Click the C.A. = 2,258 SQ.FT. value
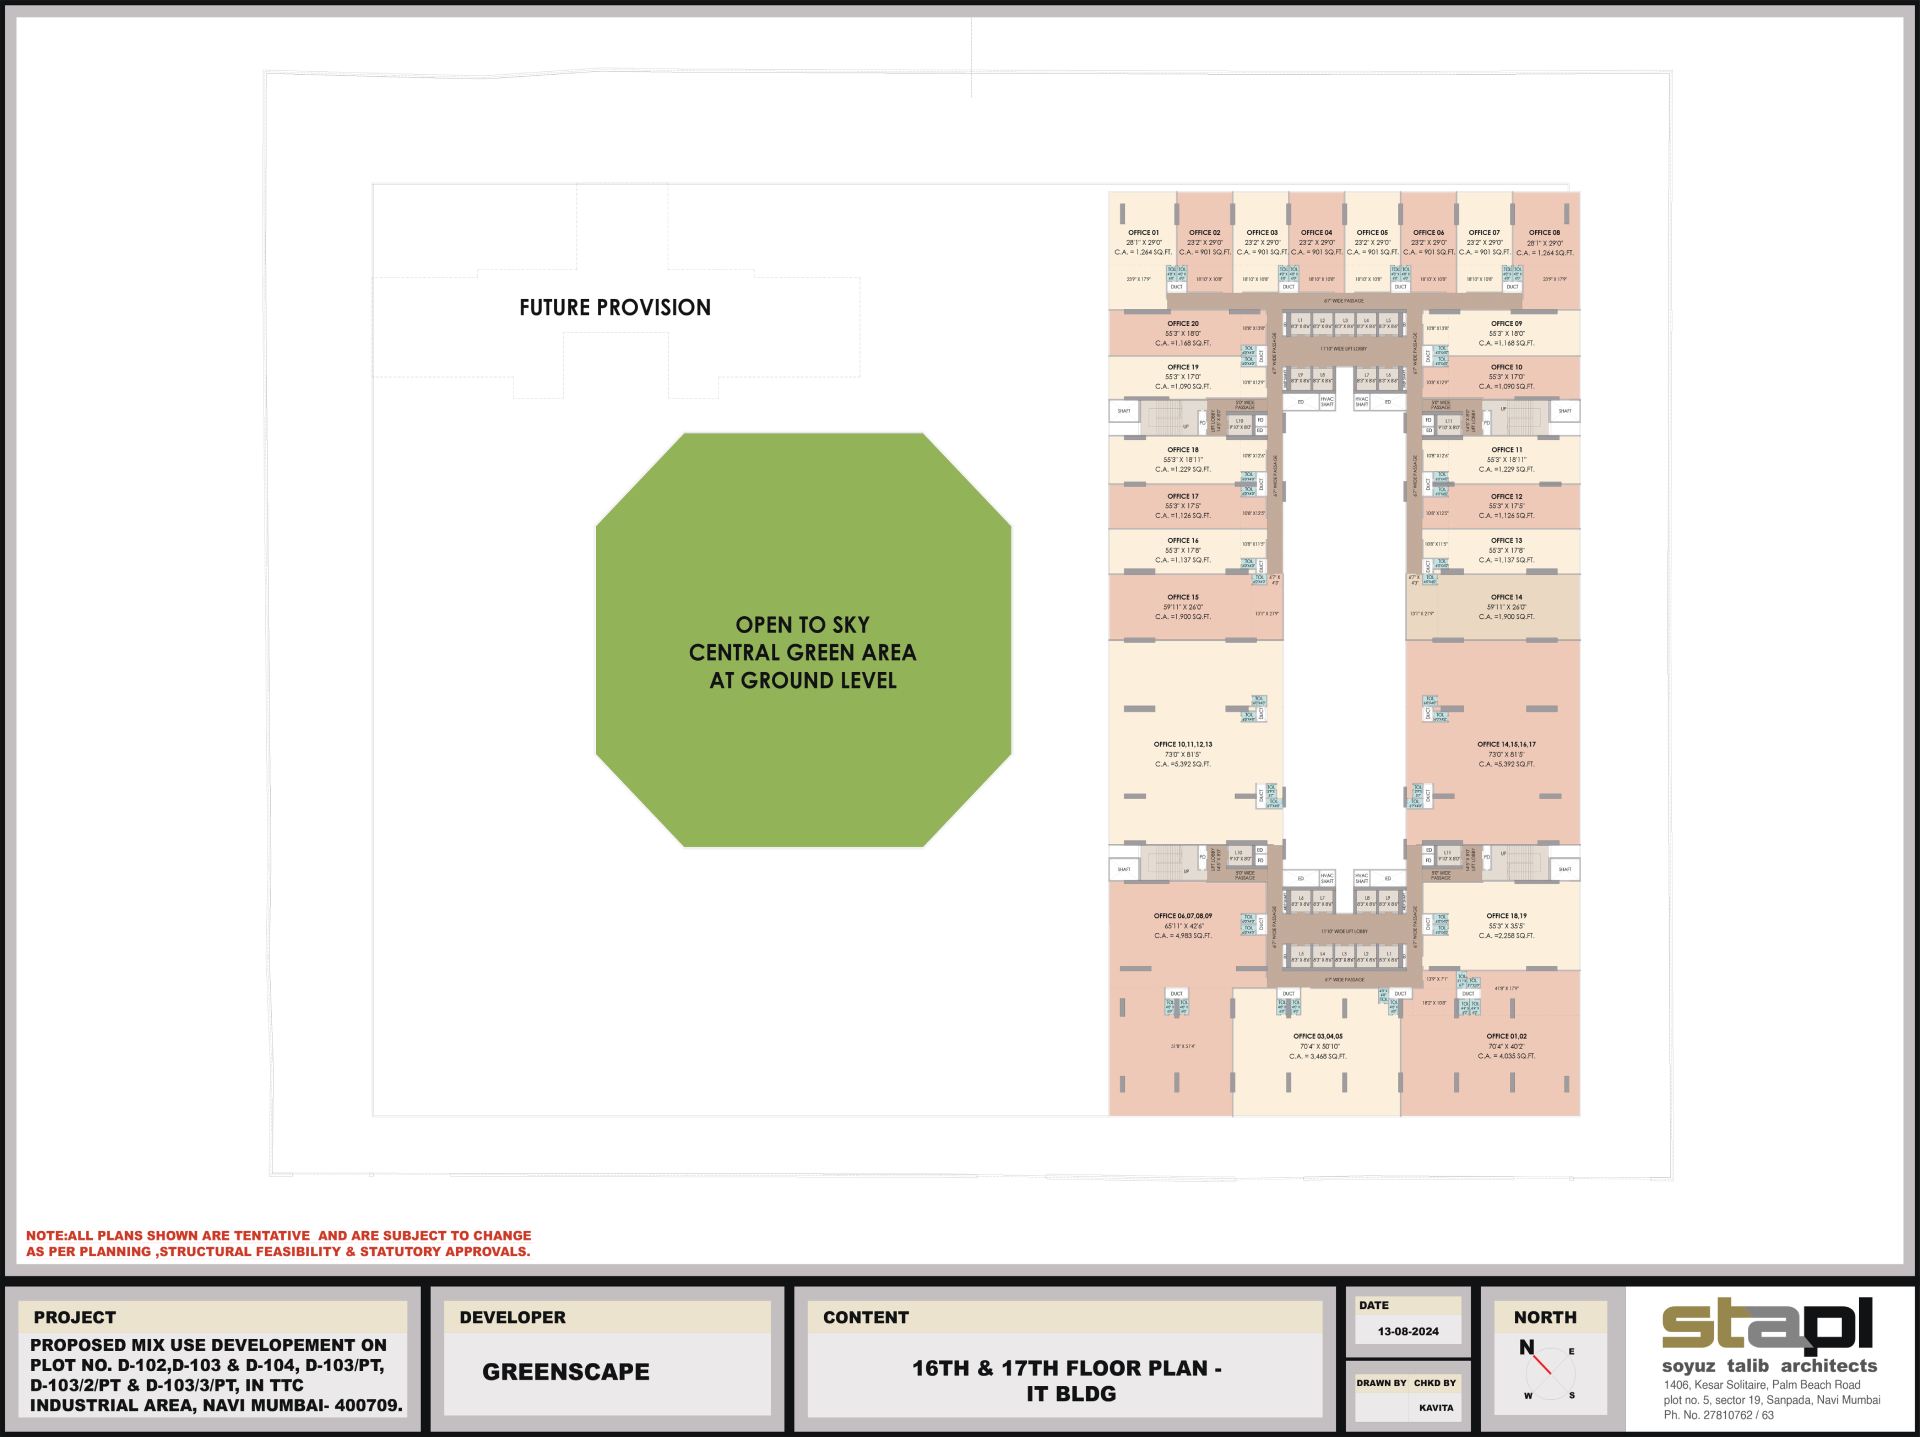 (1506, 936)
